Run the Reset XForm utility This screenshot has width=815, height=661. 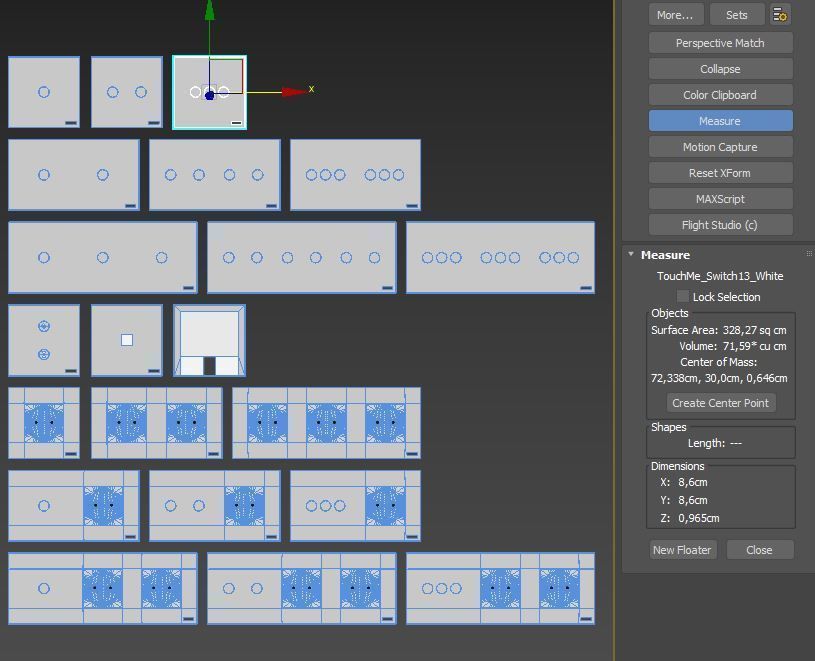point(720,173)
